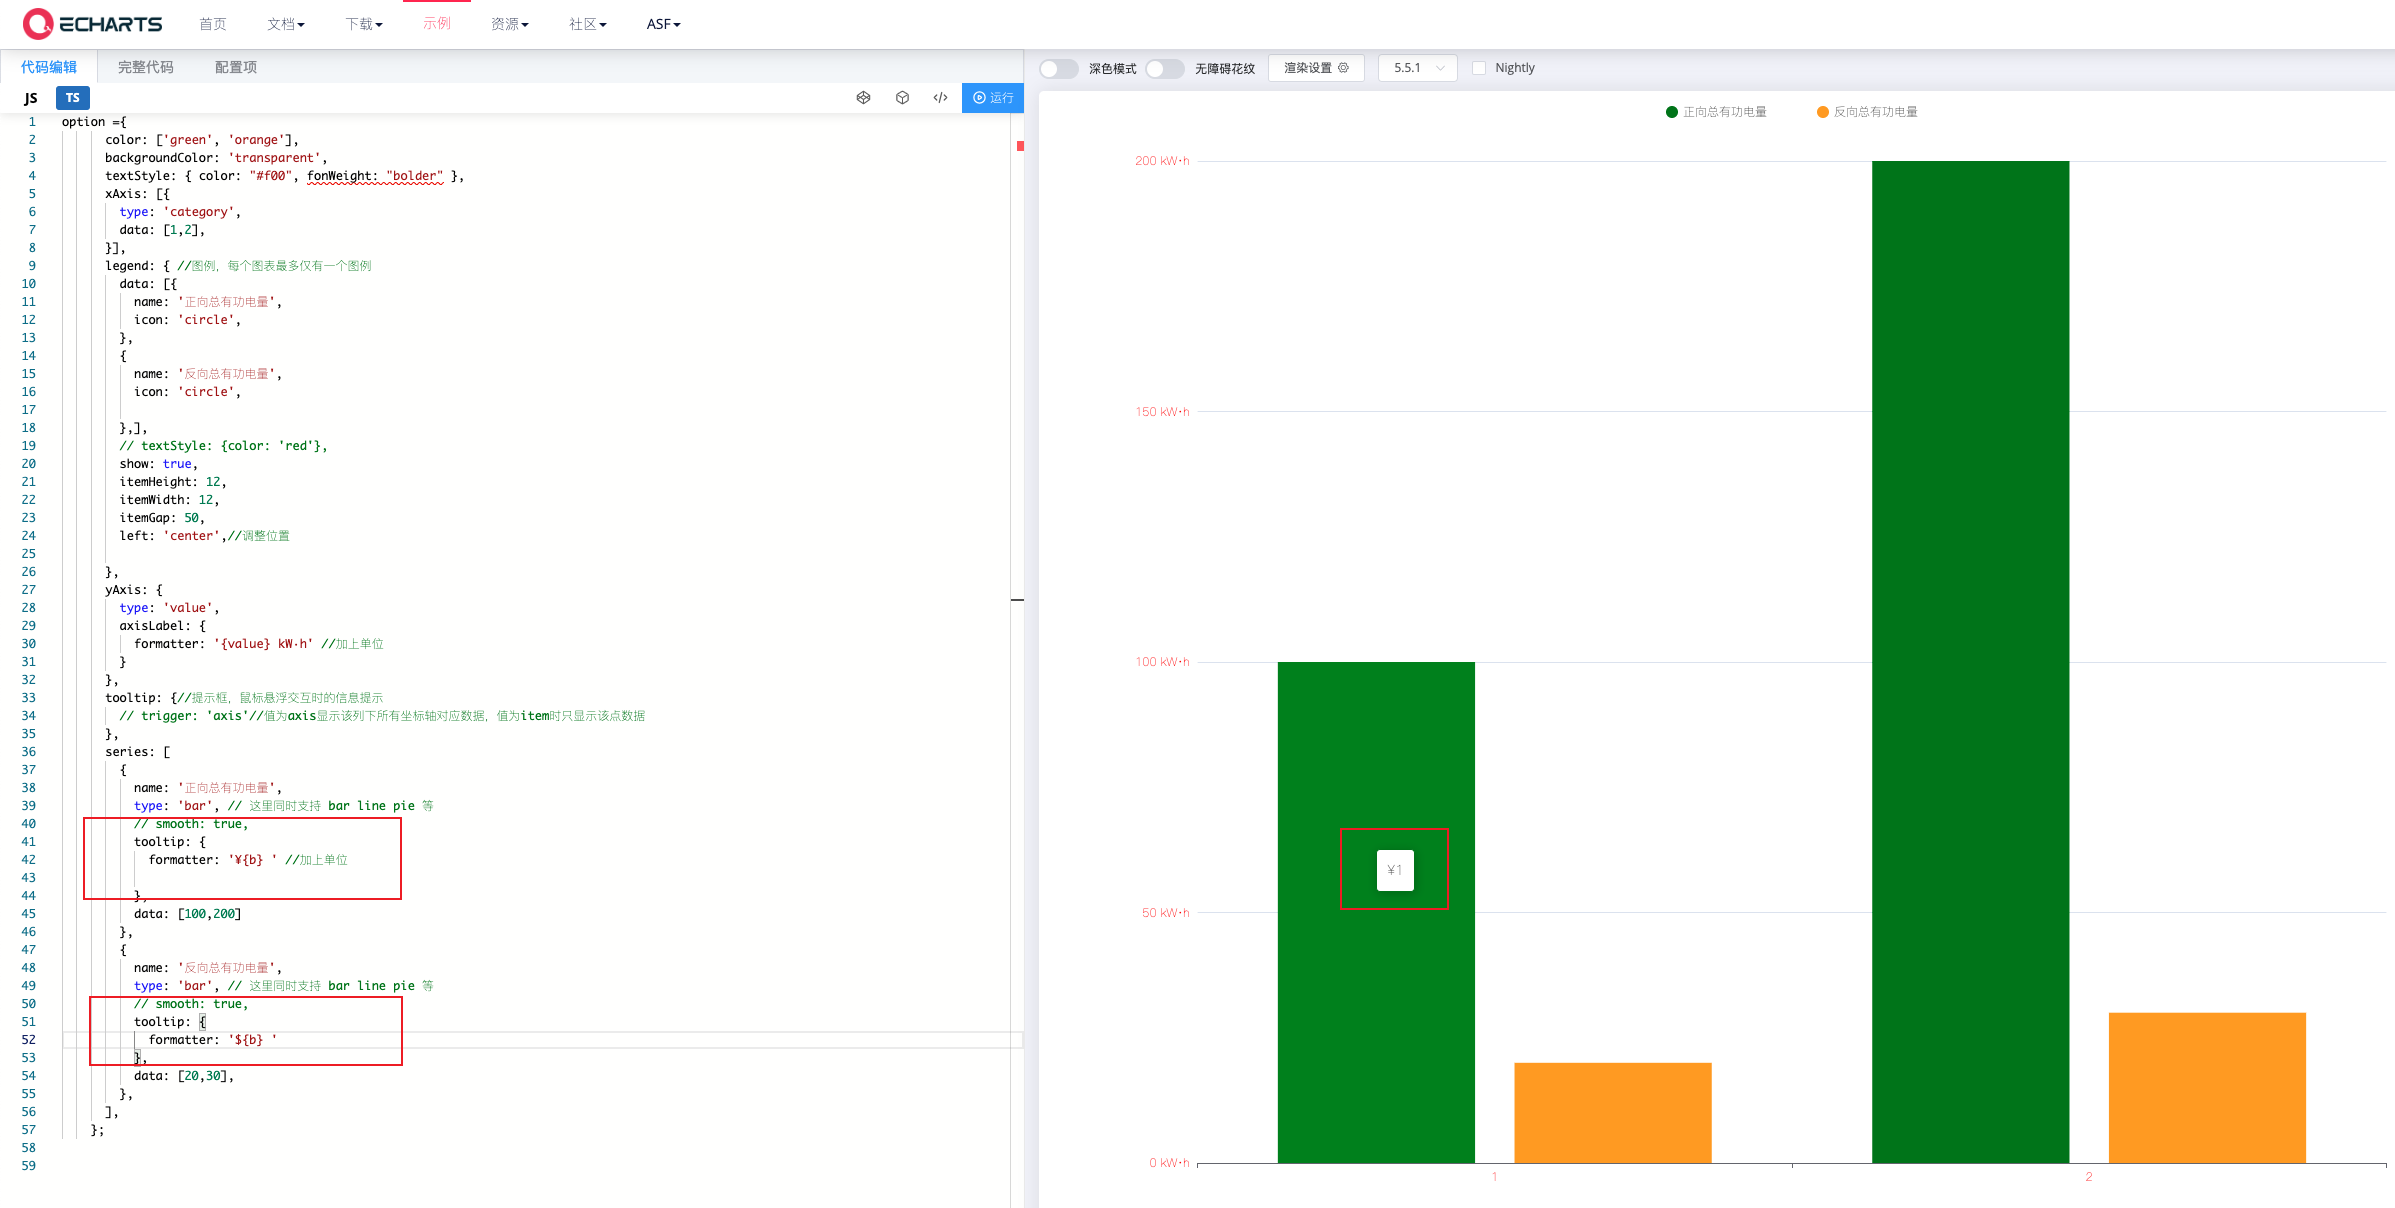Click the ECharts logo
Viewport: 2395px width, 1208px height.
coord(92,23)
